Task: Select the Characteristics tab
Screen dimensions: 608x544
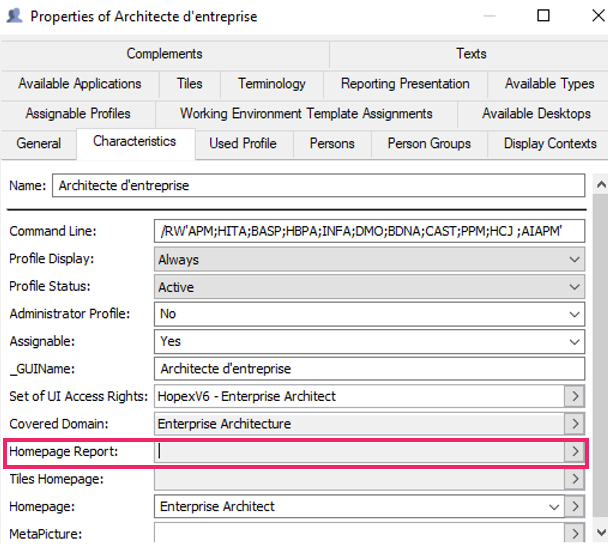Action: pyautogui.click(x=135, y=142)
